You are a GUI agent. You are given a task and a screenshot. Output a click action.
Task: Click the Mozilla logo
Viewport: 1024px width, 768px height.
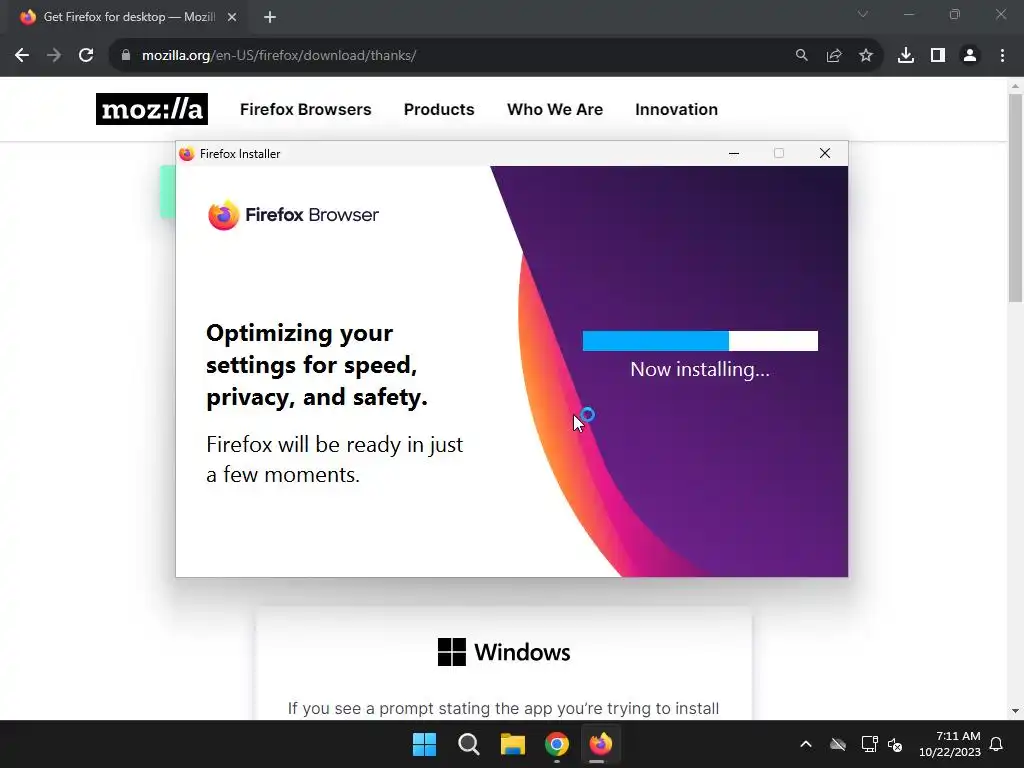[152, 109]
